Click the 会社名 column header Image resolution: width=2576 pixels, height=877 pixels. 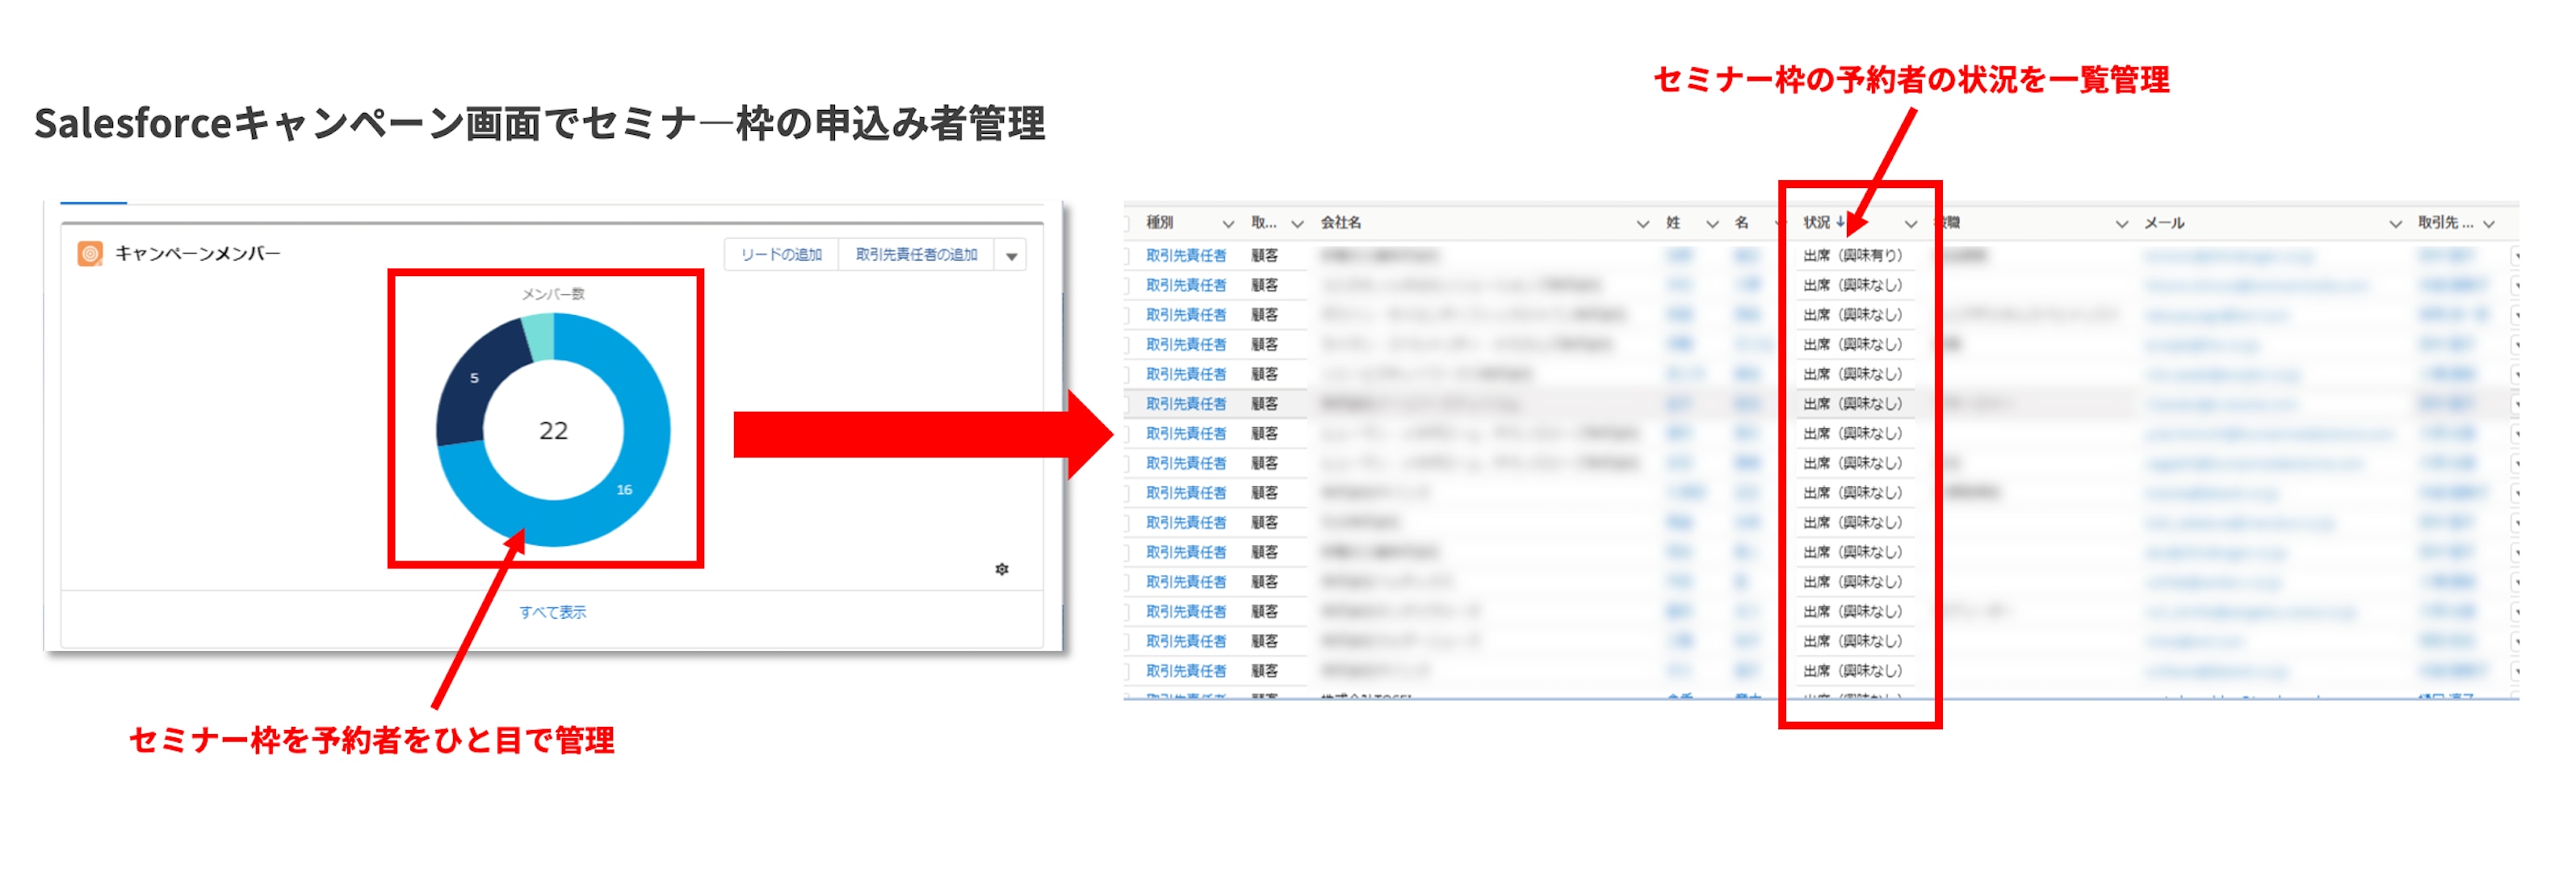[1341, 222]
